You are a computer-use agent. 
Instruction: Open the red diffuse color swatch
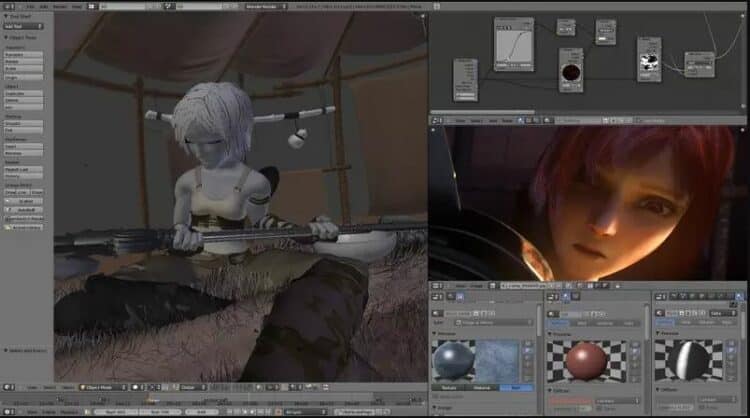[570, 400]
